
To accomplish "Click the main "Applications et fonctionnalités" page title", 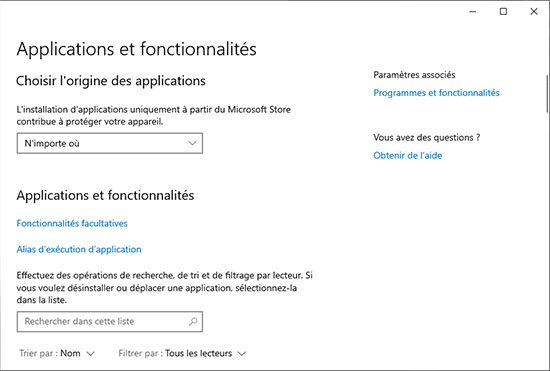I will pyautogui.click(x=136, y=49).
